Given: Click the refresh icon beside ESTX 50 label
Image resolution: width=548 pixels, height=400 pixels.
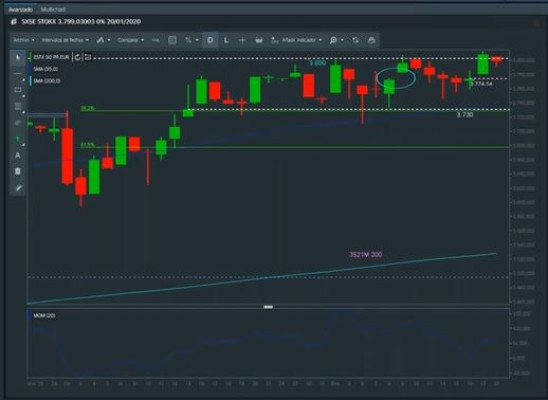Looking at the screenshot, I should click(78, 57).
